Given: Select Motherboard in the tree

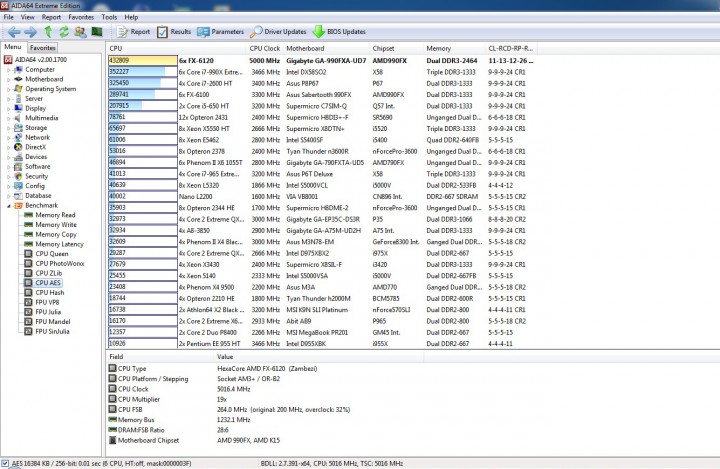Looking at the screenshot, I should 44,79.
